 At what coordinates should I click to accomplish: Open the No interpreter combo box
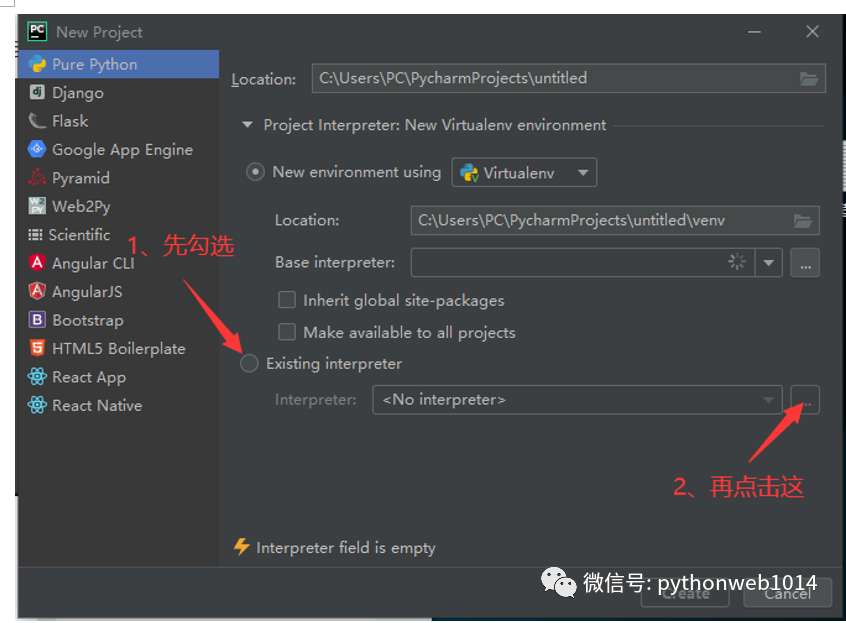577,400
